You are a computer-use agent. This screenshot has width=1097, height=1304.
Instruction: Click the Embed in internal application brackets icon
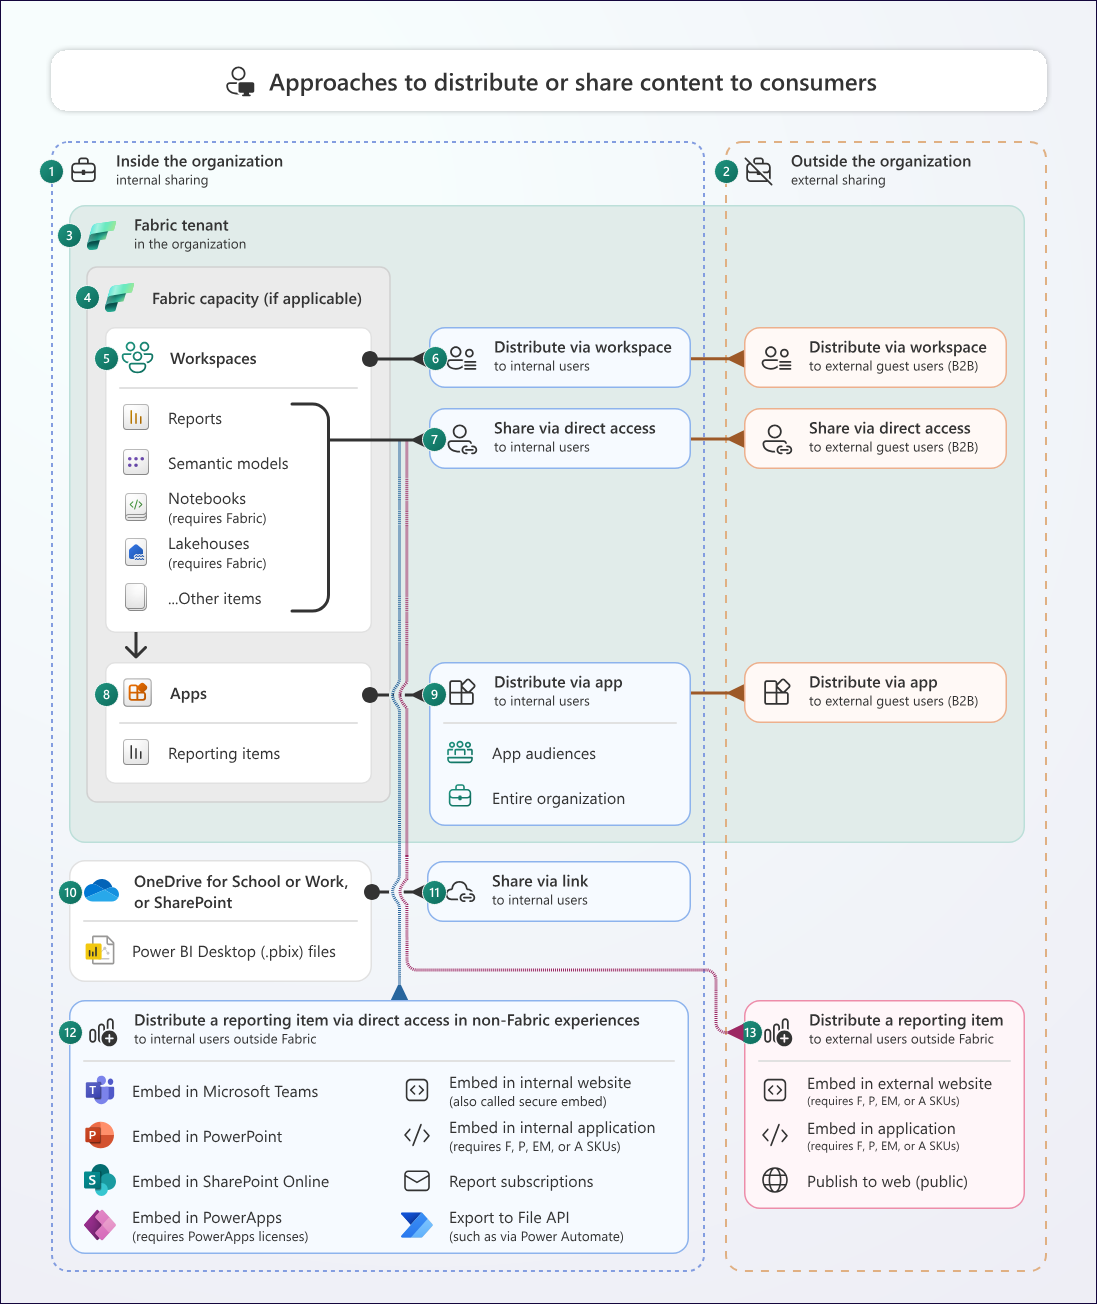tap(417, 1135)
